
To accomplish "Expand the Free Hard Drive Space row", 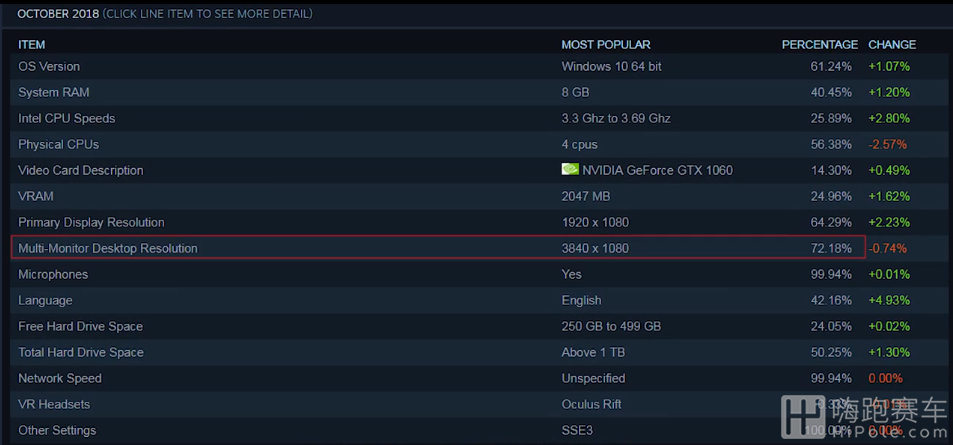I will 476,326.
